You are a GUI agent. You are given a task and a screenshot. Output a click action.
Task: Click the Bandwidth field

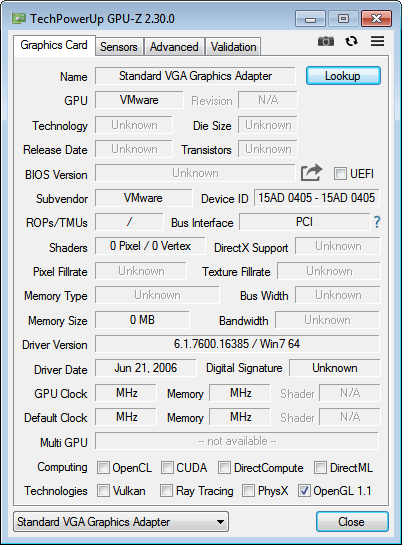(x=327, y=320)
